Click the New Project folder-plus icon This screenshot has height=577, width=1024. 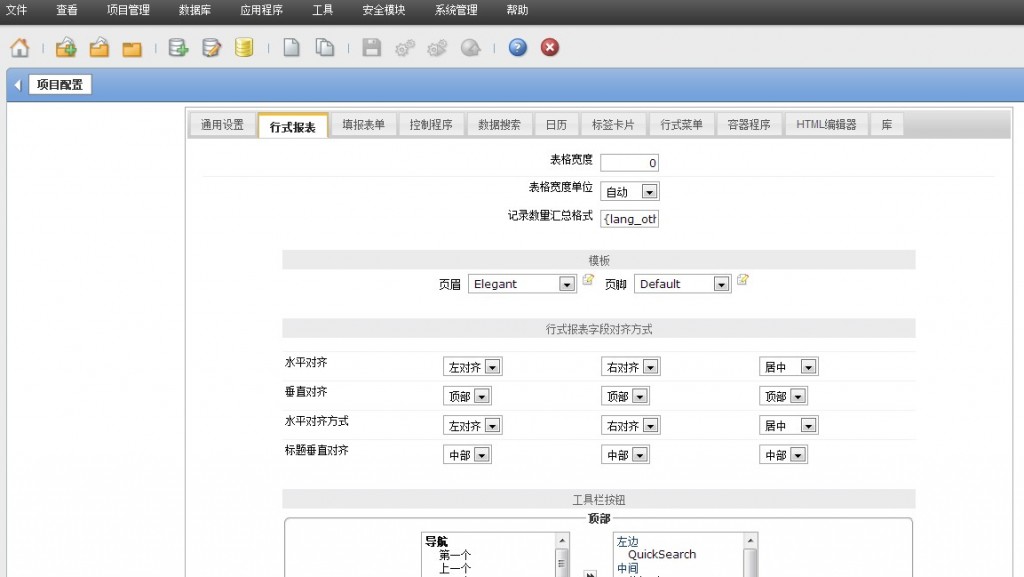click(66, 48)
